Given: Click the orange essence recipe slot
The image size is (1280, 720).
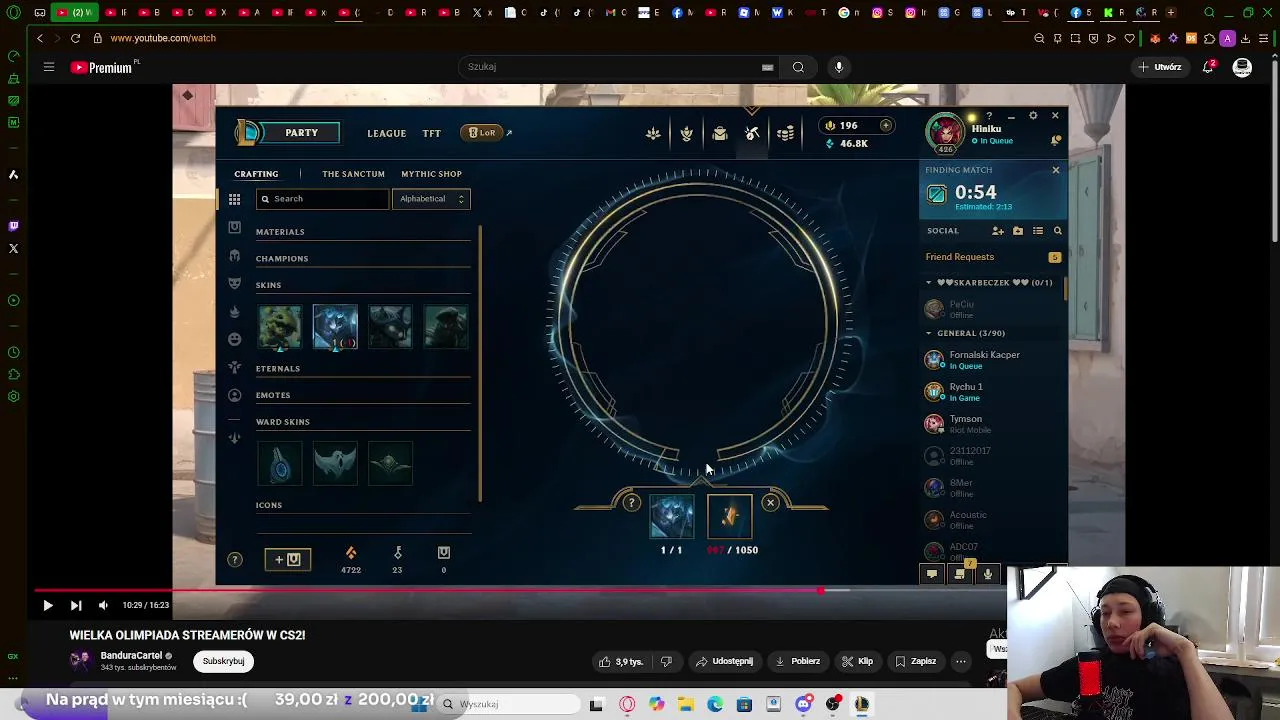Looking at the screenshot, I should (729, 517).
